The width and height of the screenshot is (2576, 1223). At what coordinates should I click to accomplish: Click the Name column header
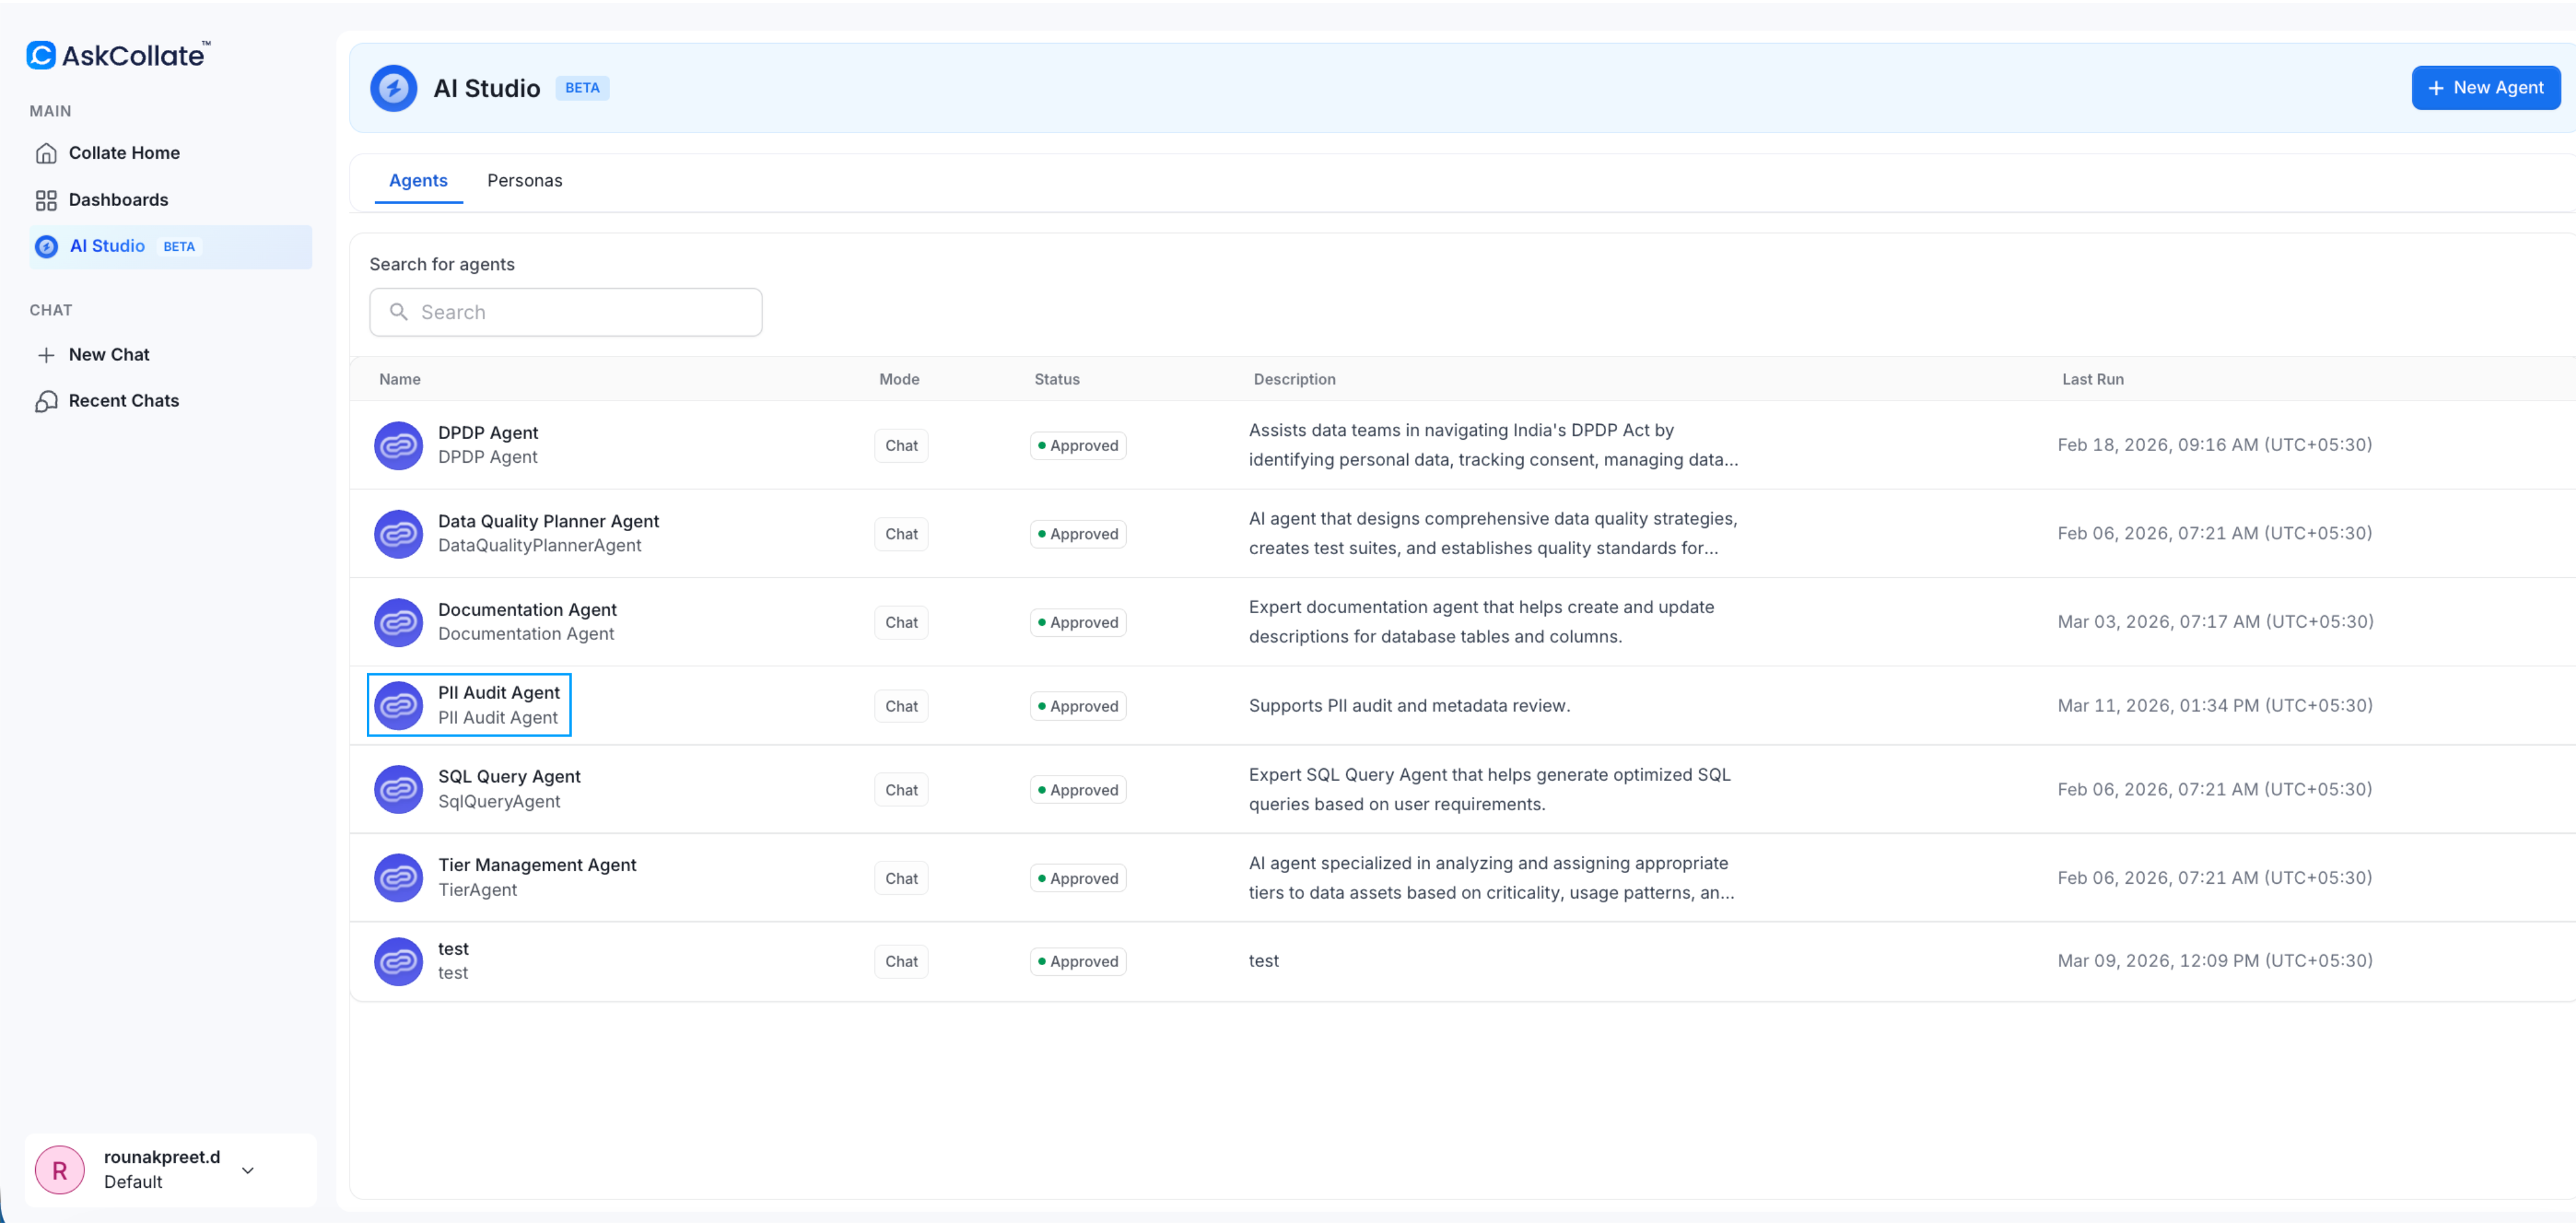tap(400, 379)
